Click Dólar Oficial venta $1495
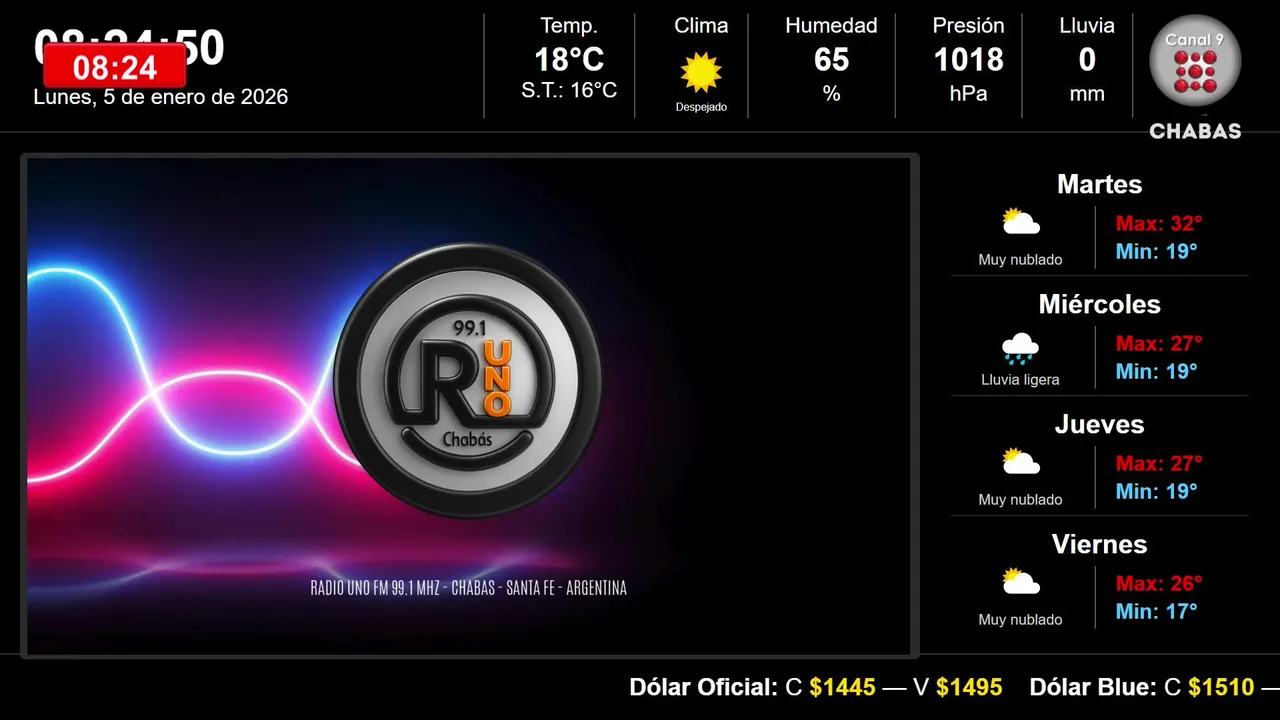 969,688
